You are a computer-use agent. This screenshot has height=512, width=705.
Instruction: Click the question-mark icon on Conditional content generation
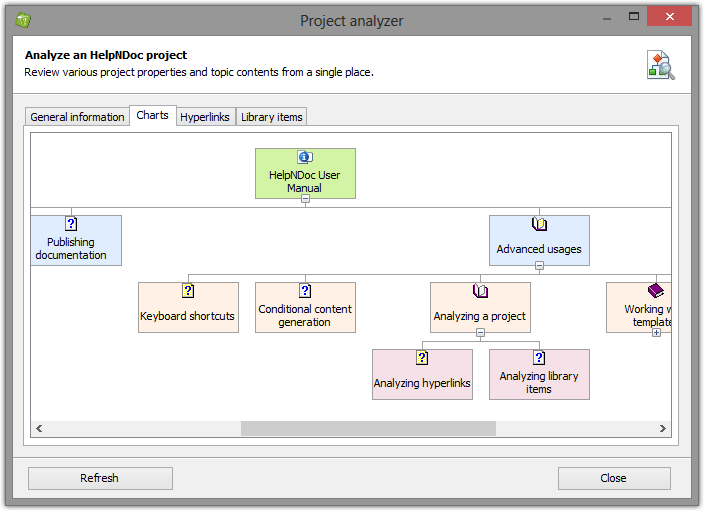pos(305,290)
